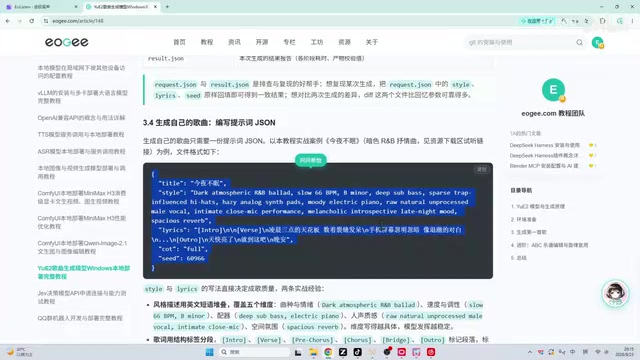
Task: Click the taskbar search box
Action: coord(254,352)
